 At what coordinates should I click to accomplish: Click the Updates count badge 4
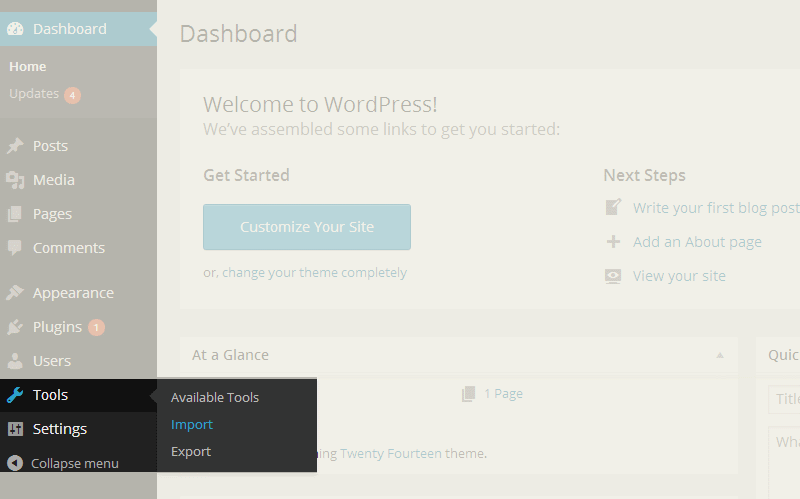coord(72,95)
